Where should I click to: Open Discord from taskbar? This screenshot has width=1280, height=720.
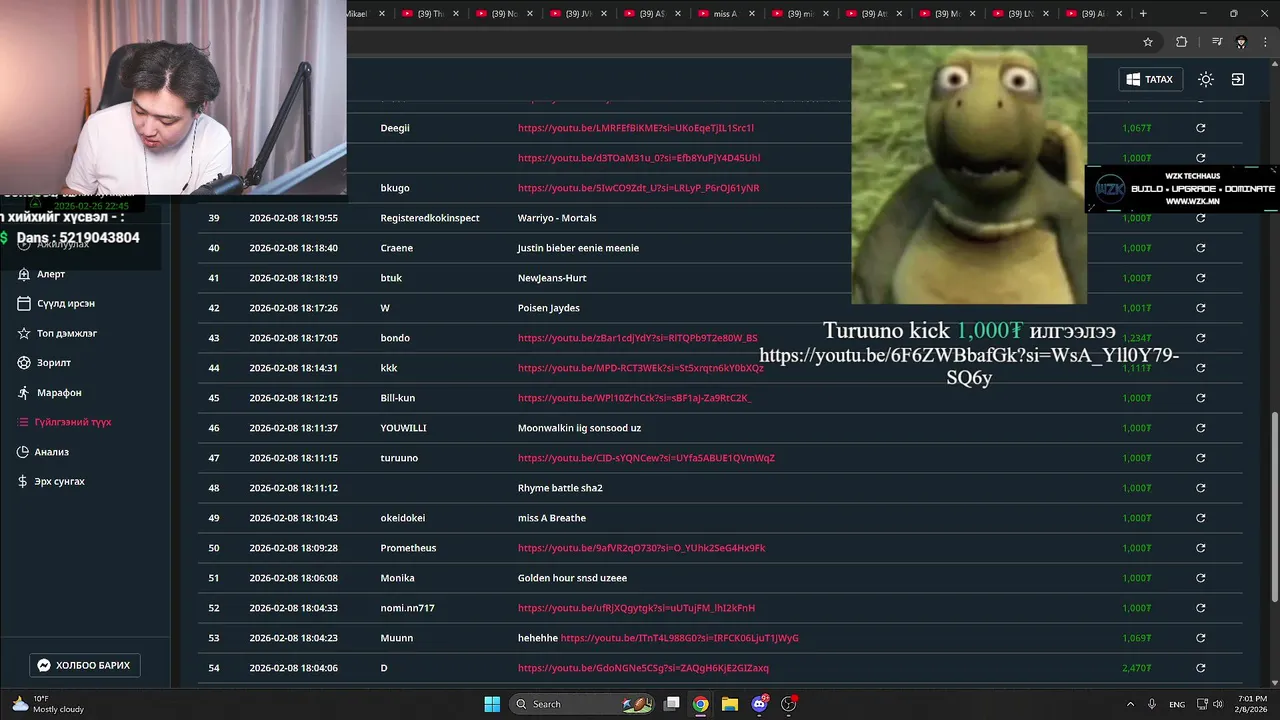coord(760,704)
